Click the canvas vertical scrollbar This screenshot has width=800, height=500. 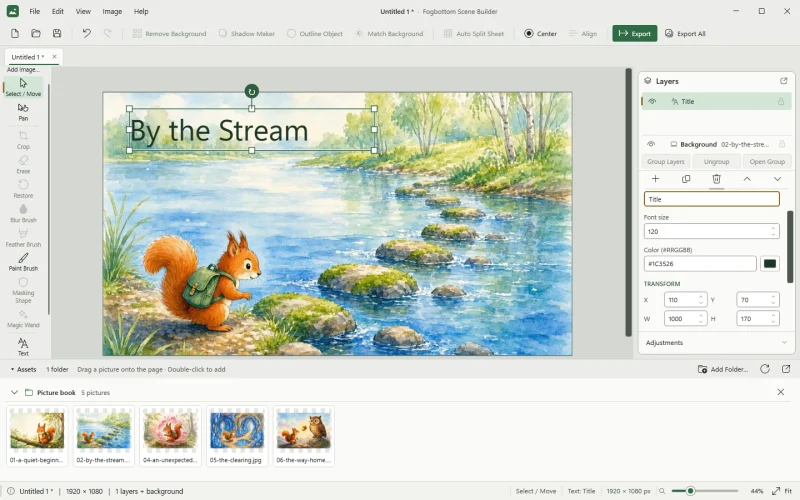629,202
